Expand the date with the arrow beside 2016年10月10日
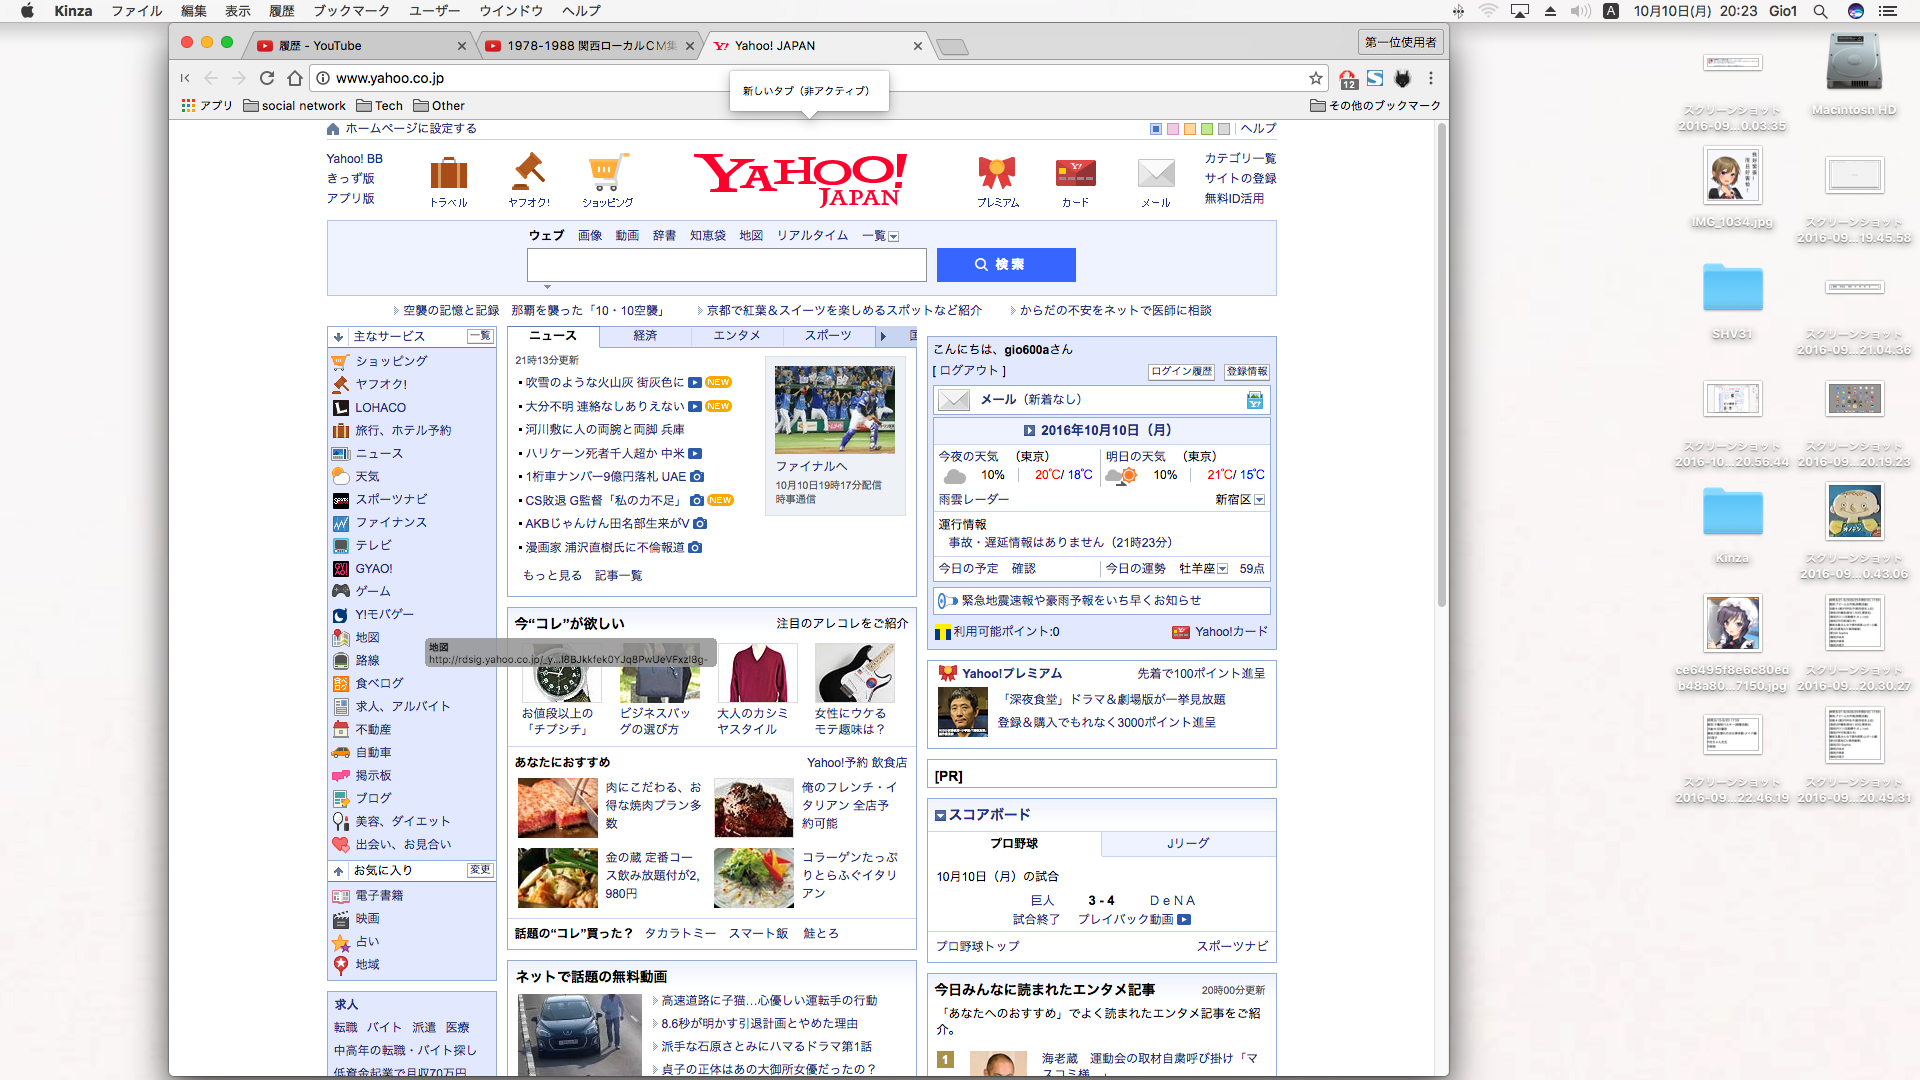1920x1080 pixels. point(1029,431)
